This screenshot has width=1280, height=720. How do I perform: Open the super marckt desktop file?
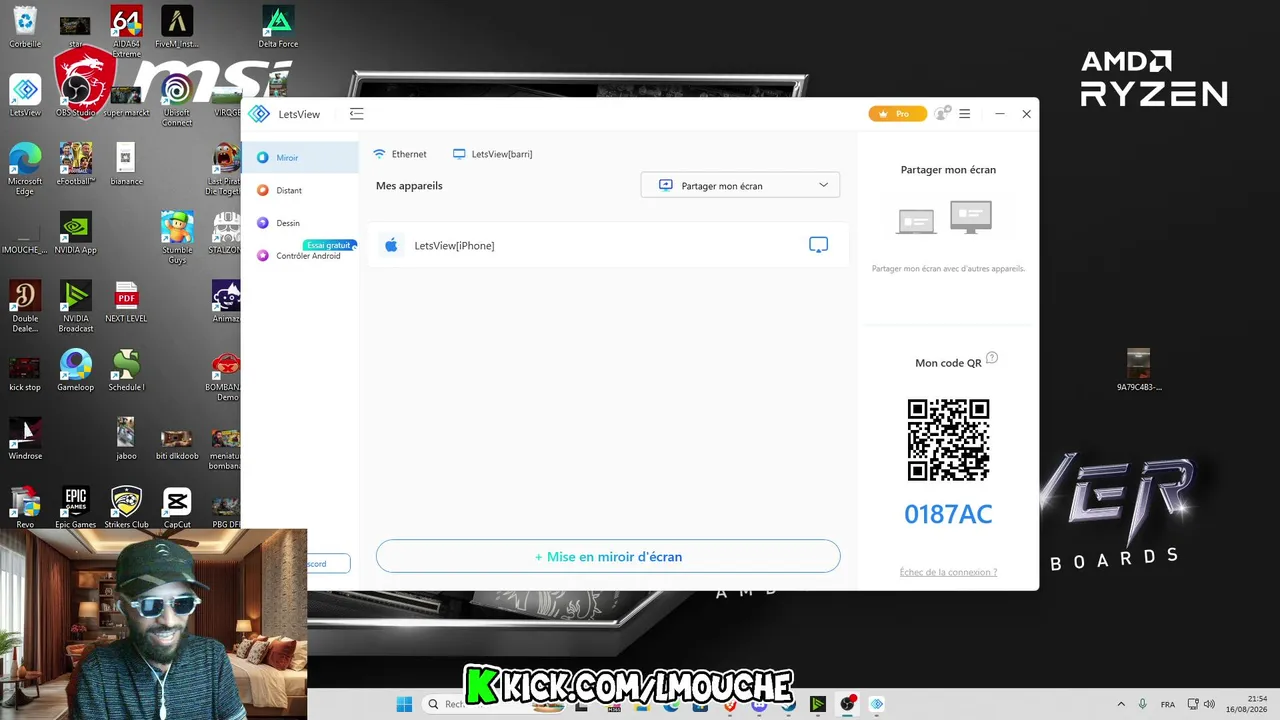(x=126, y=100)
